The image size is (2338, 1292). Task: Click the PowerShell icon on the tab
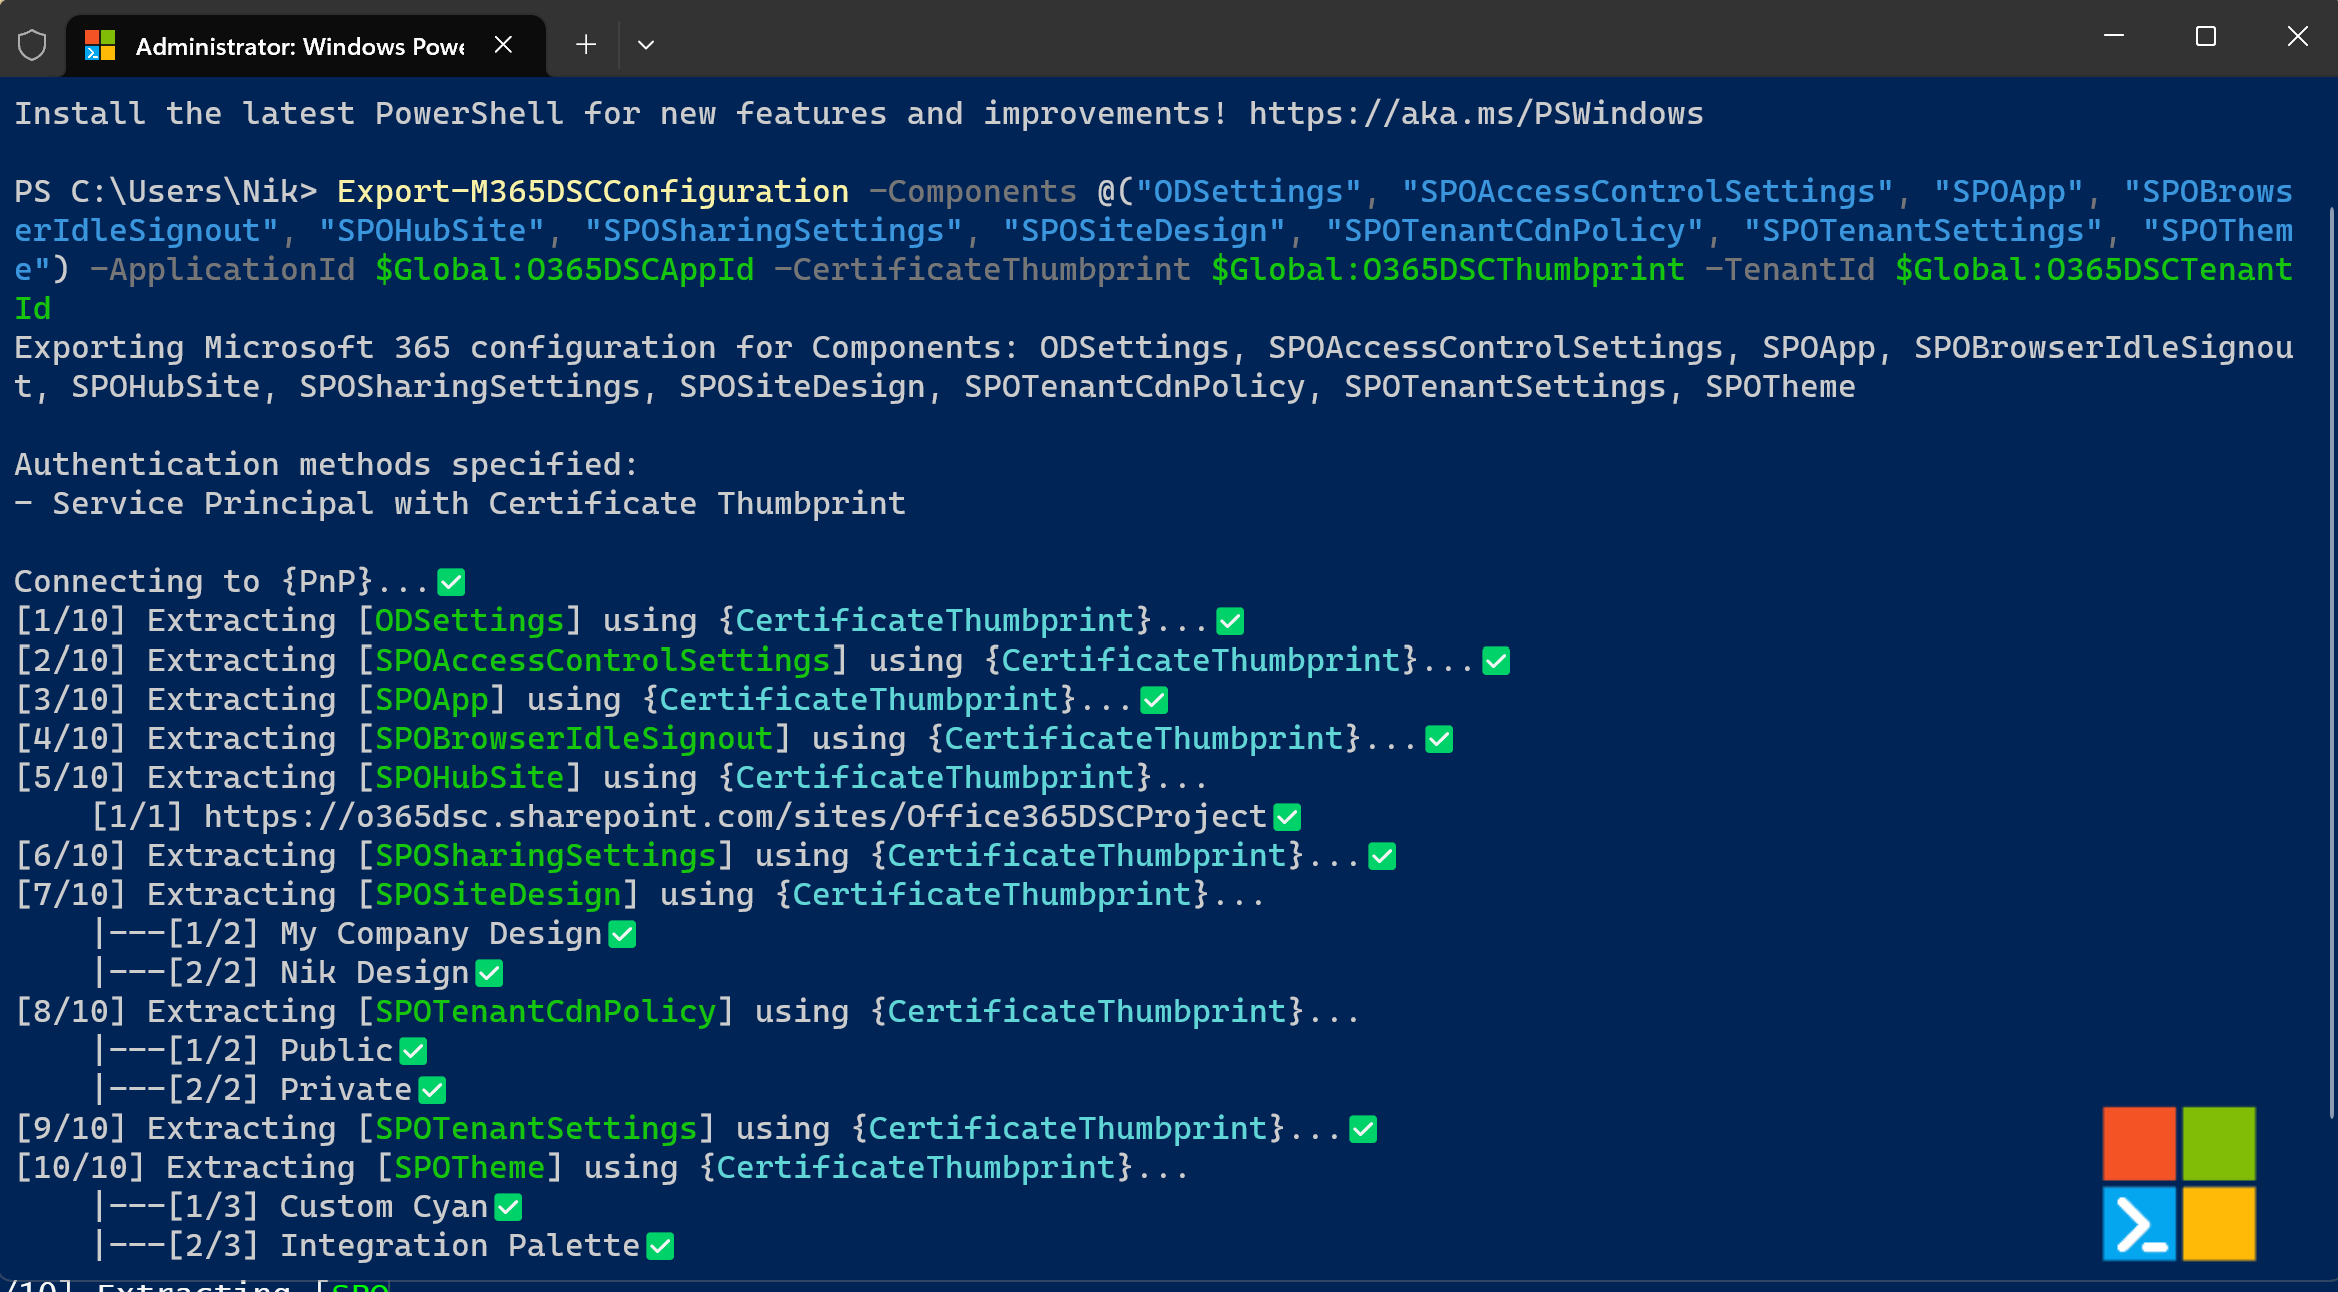pyautogui.click(x=99, y=44)
